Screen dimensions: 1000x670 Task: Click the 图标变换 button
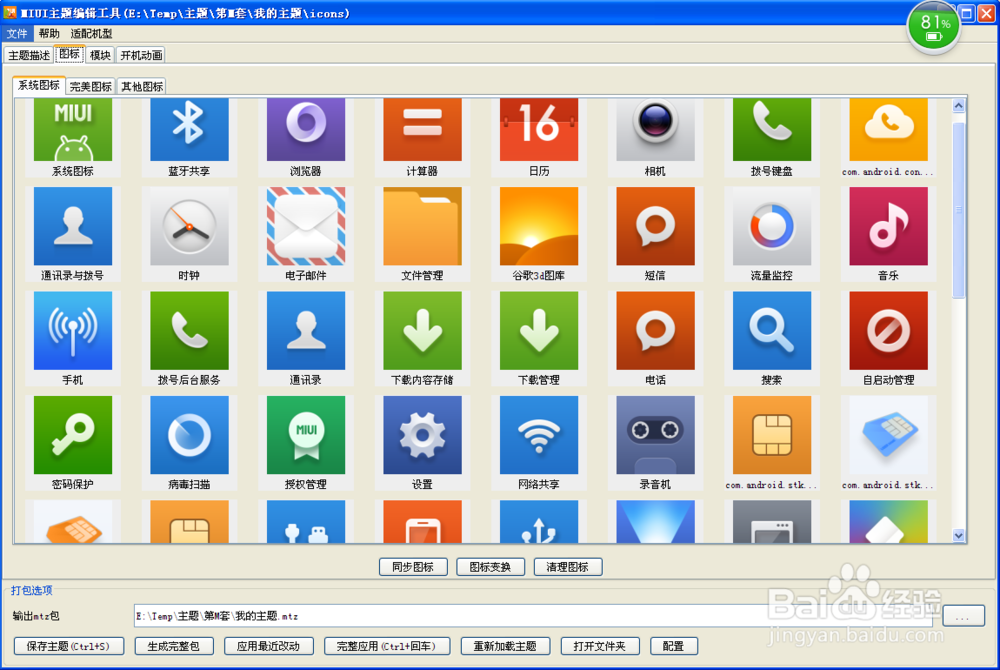coord(490,567)
